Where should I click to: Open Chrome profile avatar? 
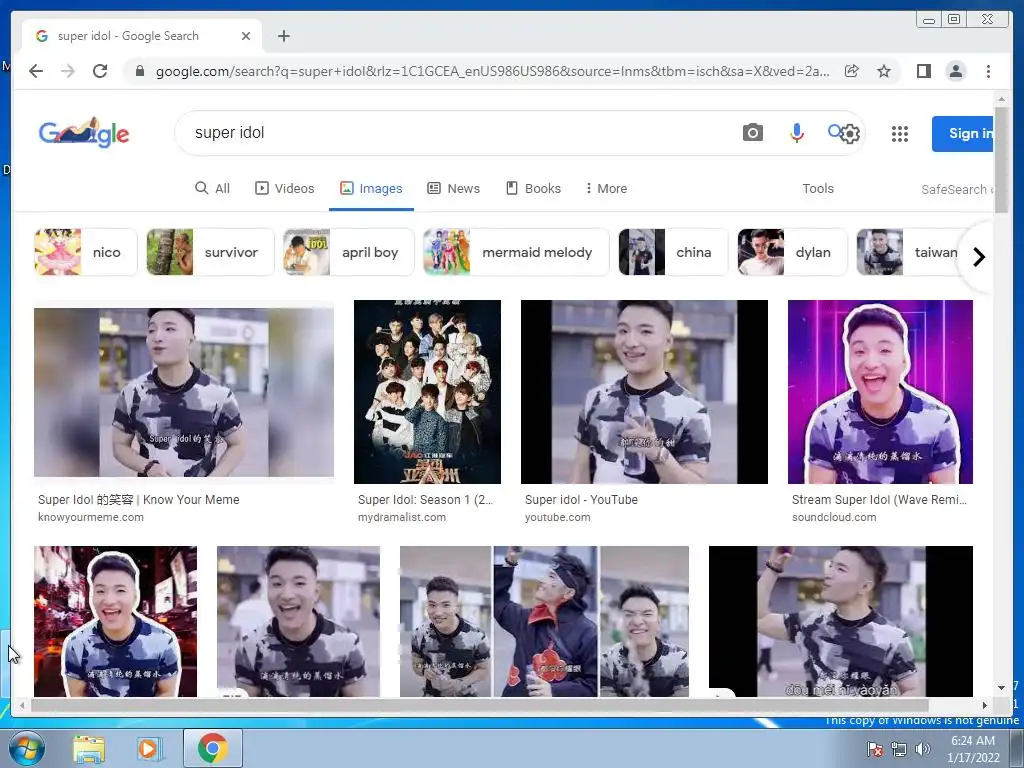point(955,71)
